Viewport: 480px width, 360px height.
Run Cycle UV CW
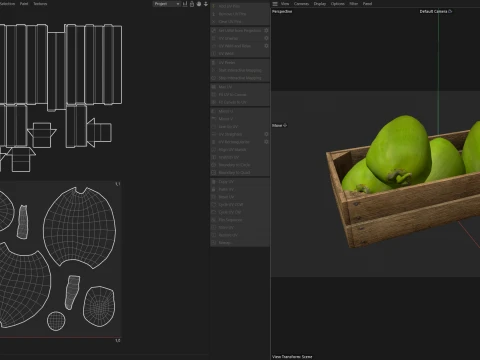coord(240,212)
